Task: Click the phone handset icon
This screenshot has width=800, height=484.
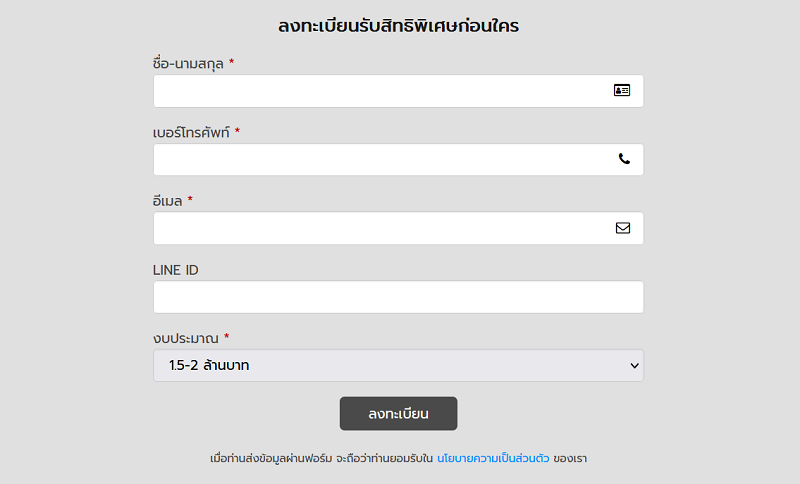Action: (624, 159)
